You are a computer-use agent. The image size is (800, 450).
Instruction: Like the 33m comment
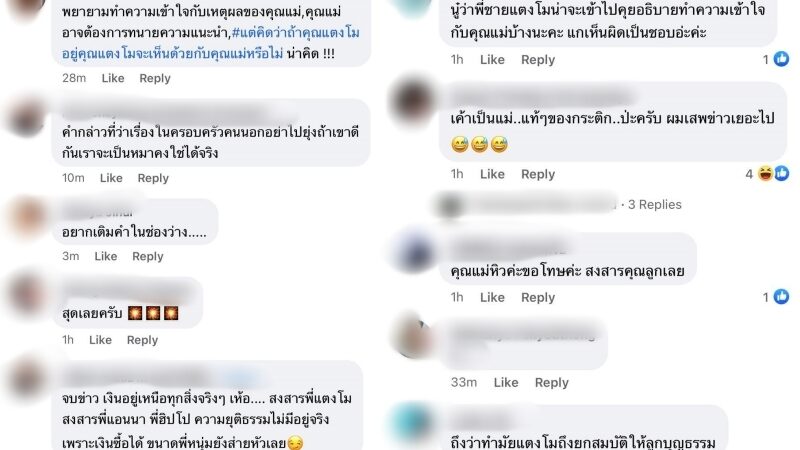[x=506, y=383]
